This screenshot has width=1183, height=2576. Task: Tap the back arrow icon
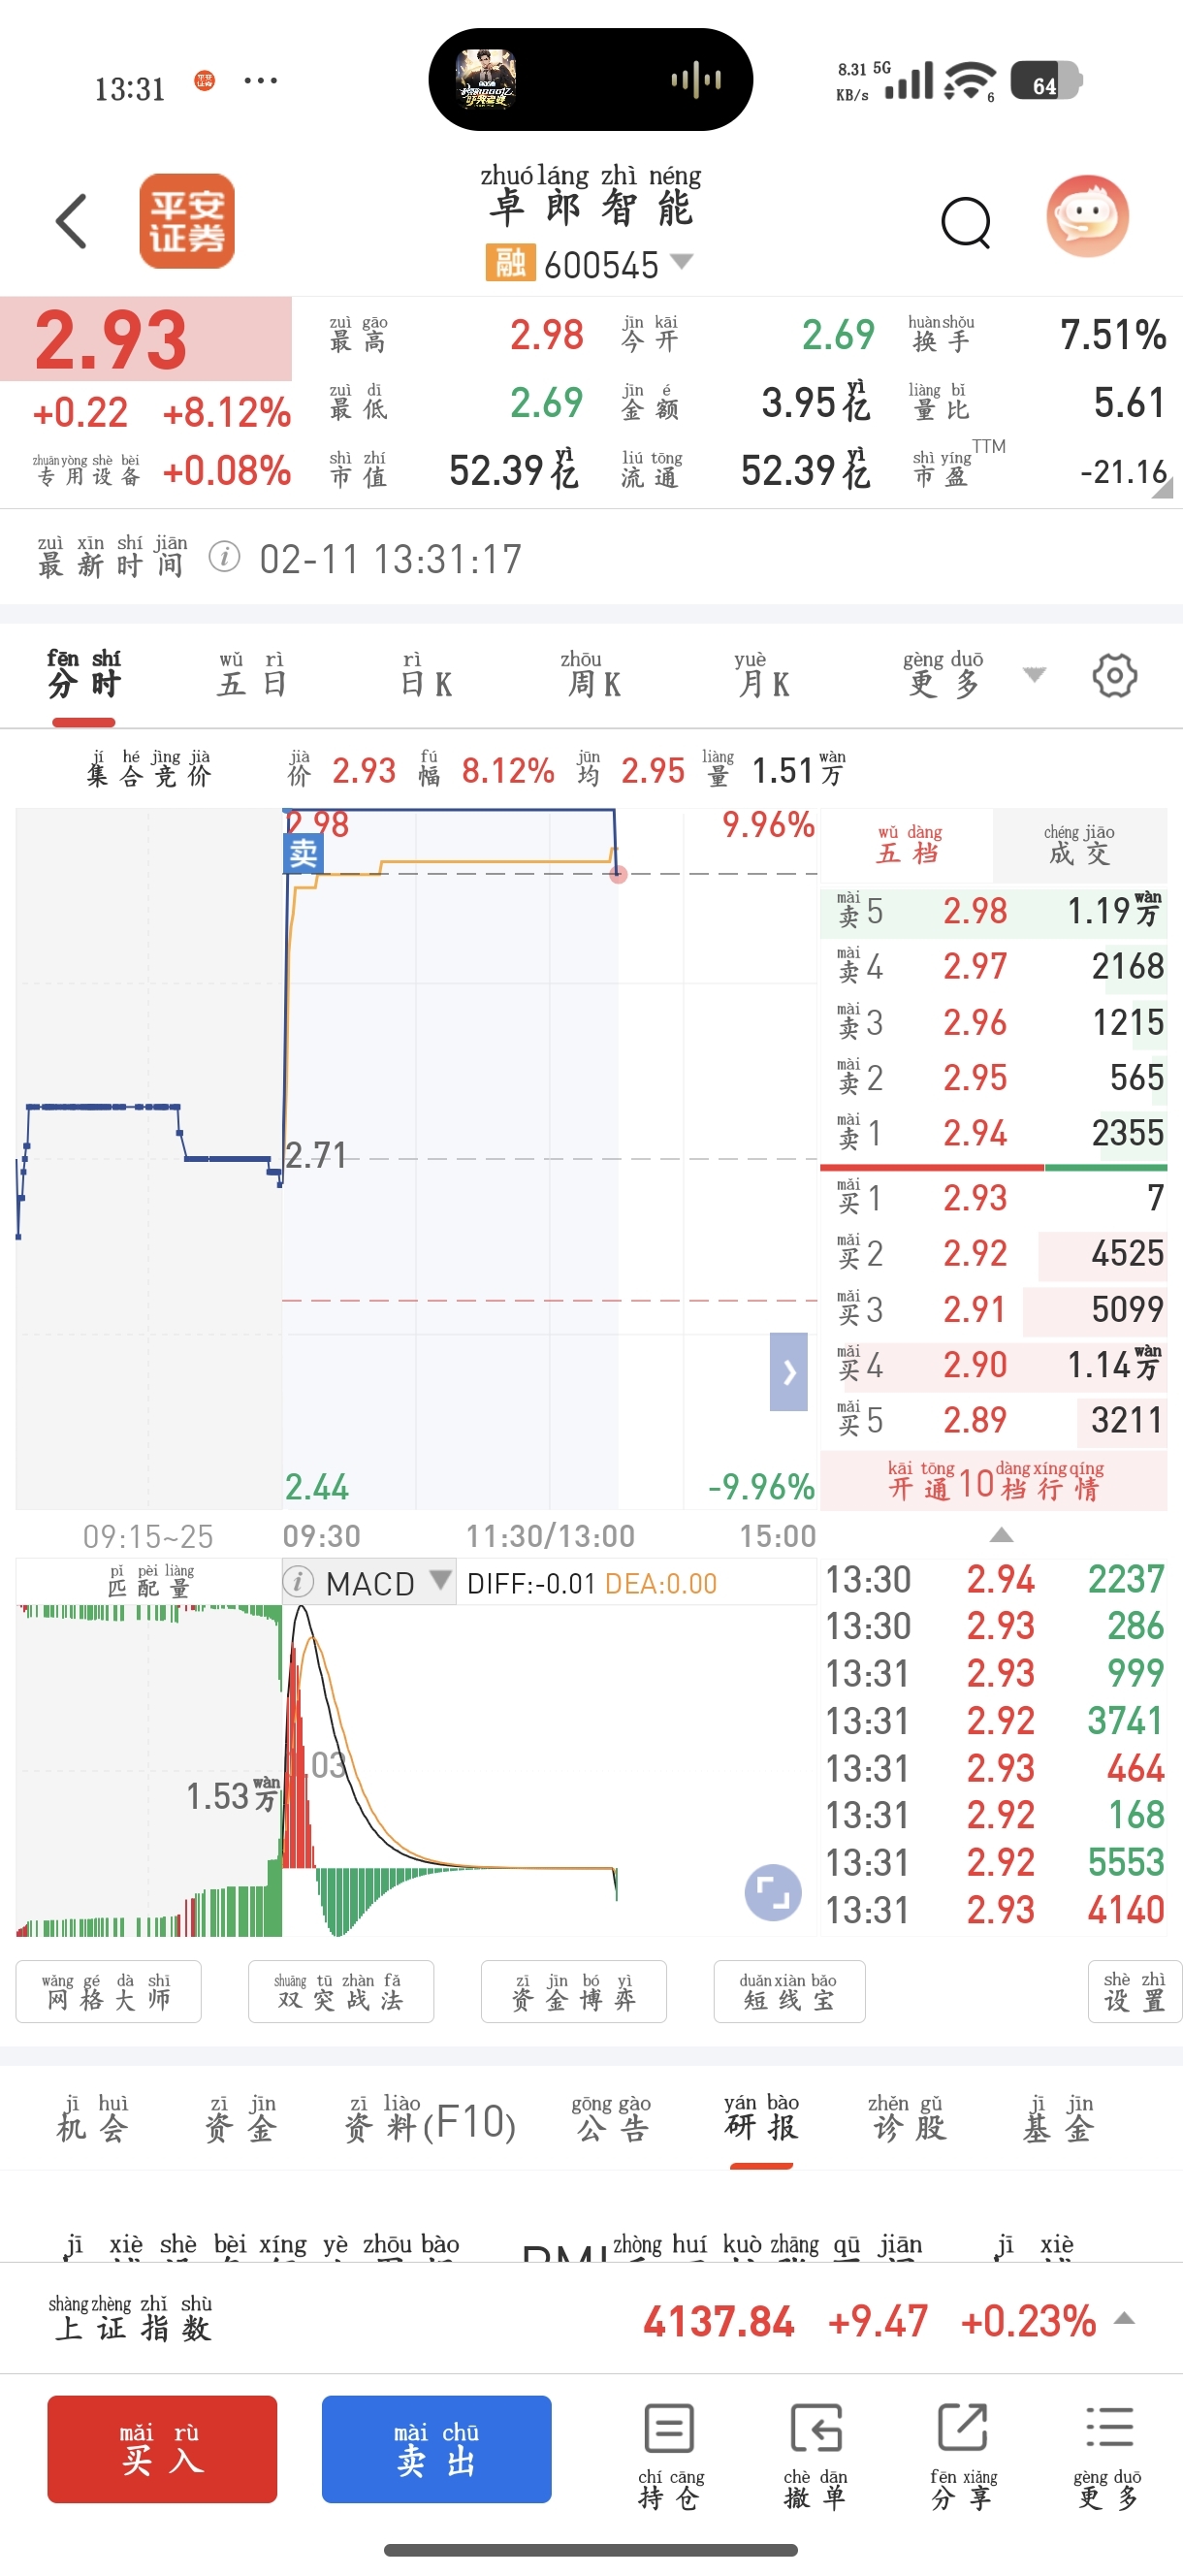(x=72, y=221)
